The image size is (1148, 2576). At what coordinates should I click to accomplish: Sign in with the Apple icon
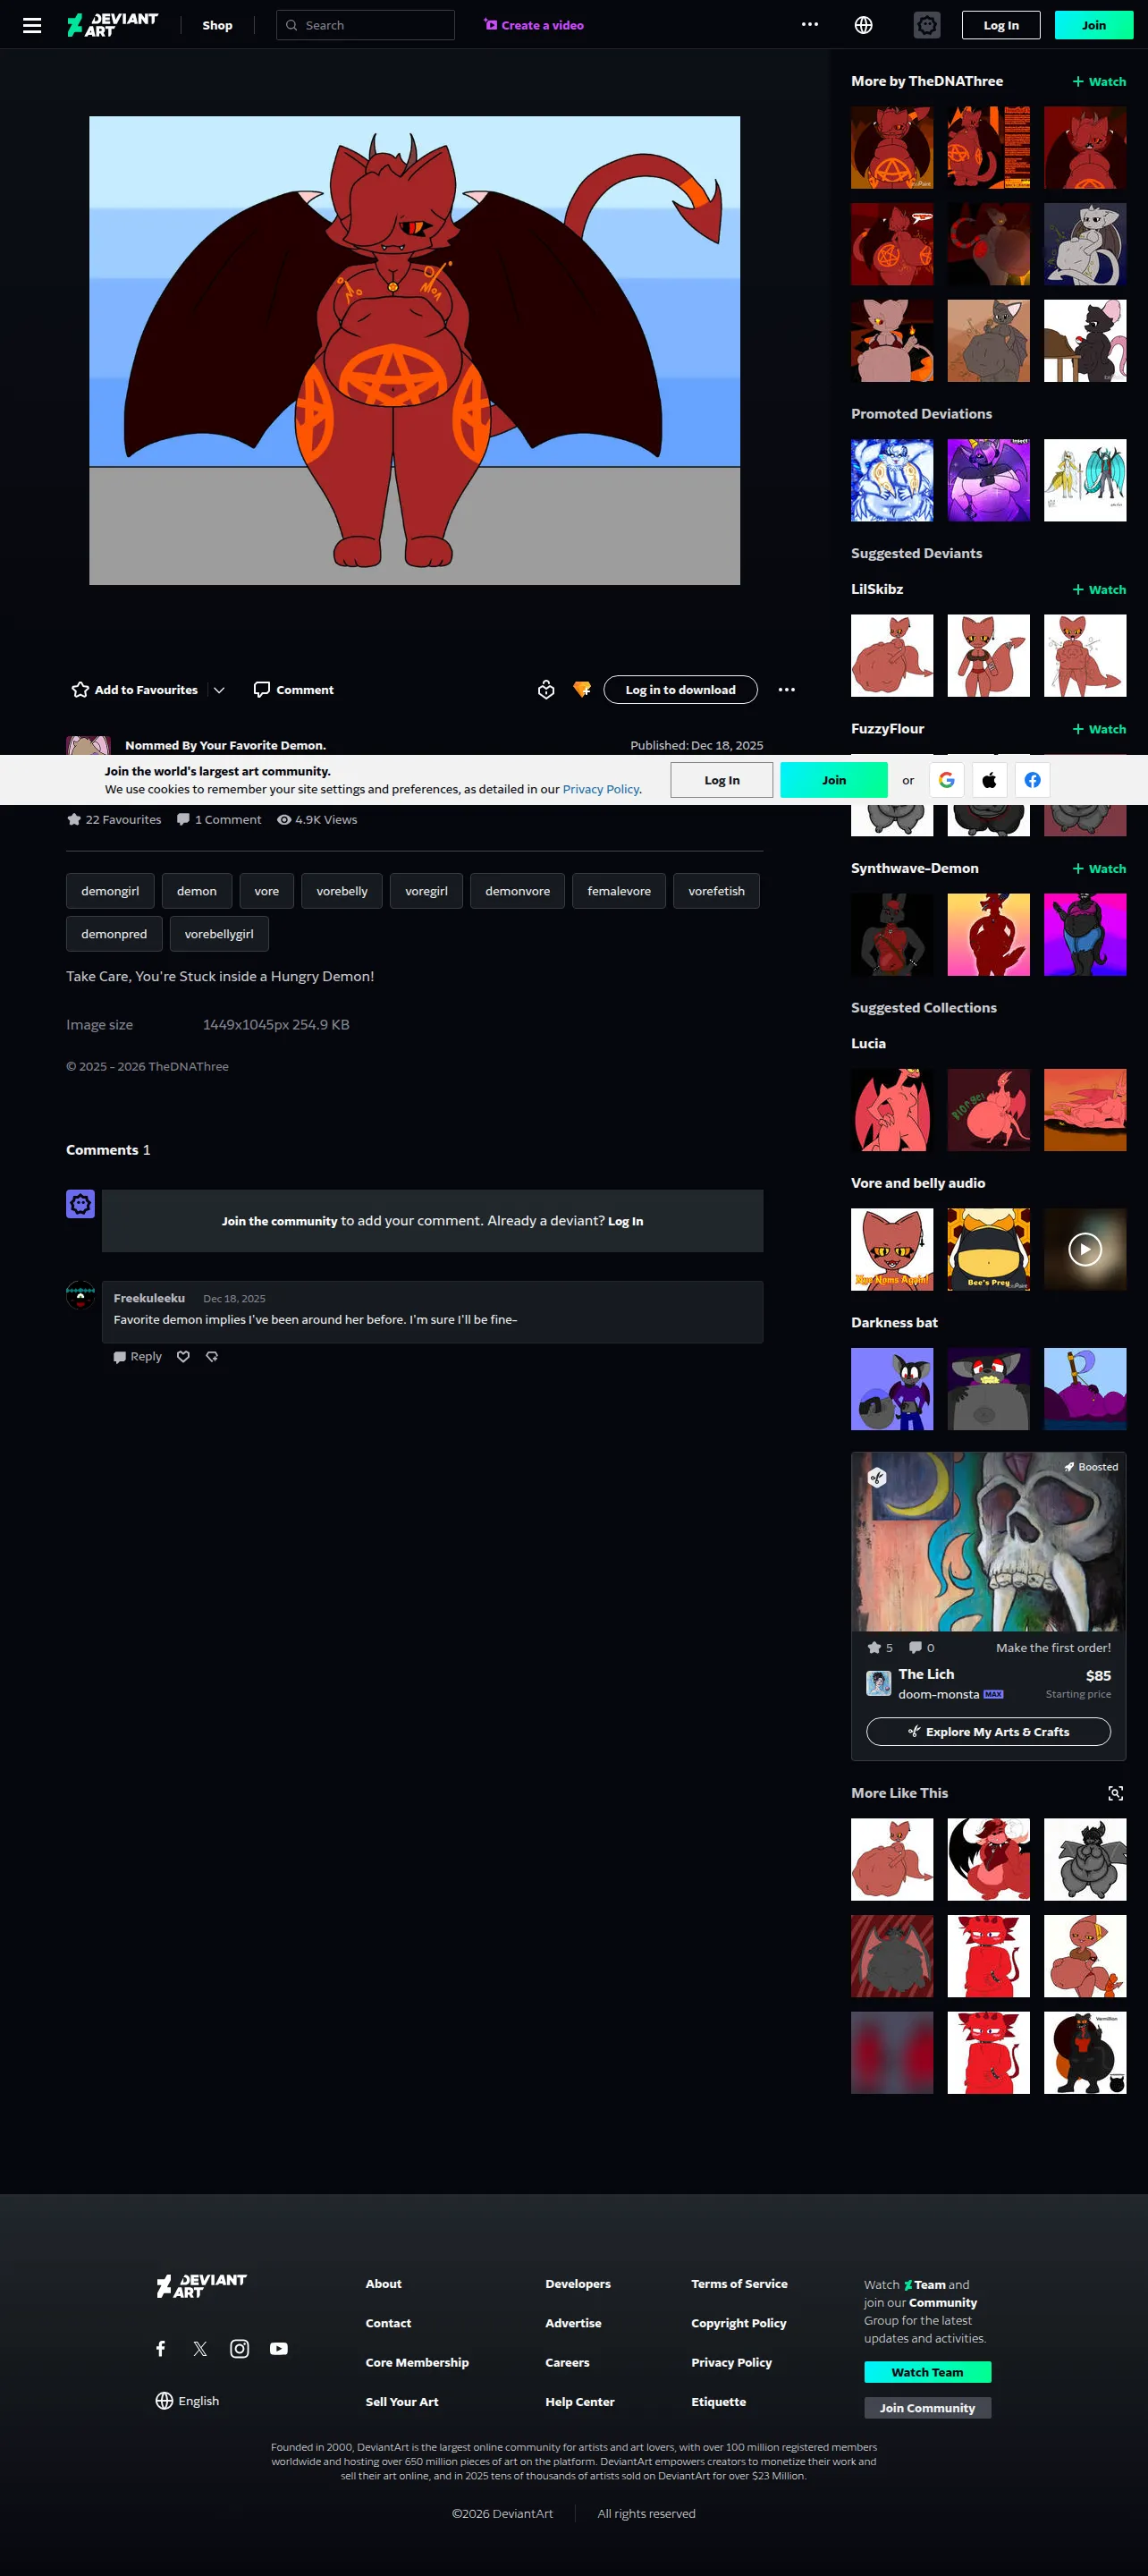pyautogui.click(x=989, y=780)
